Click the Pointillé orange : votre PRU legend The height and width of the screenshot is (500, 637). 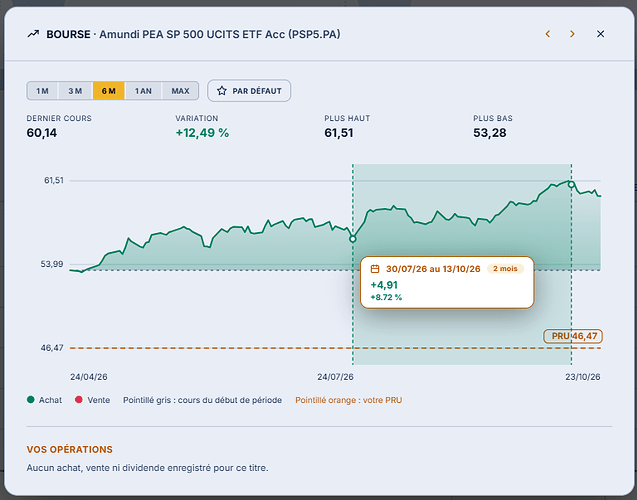pyautogui.click(x=349, y=400)
